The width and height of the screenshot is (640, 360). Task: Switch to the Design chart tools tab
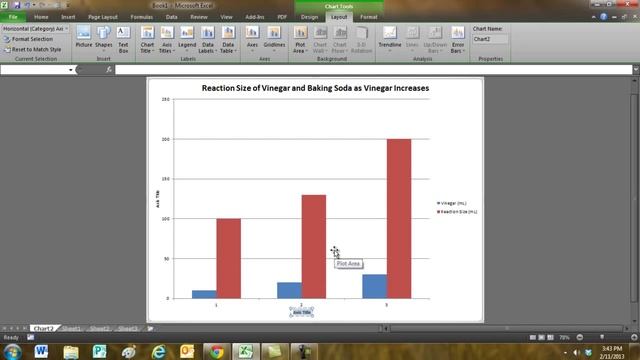coord(309,17)
